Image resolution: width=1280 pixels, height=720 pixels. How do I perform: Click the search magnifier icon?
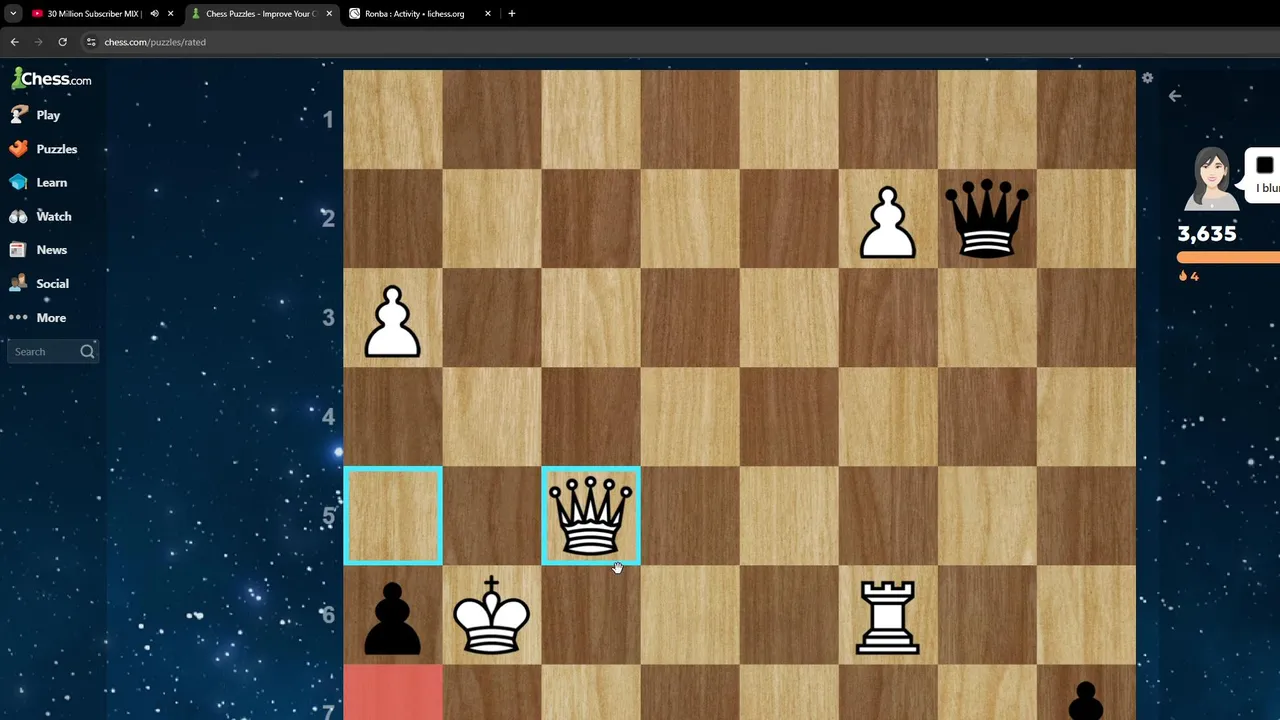pos(87,352)
